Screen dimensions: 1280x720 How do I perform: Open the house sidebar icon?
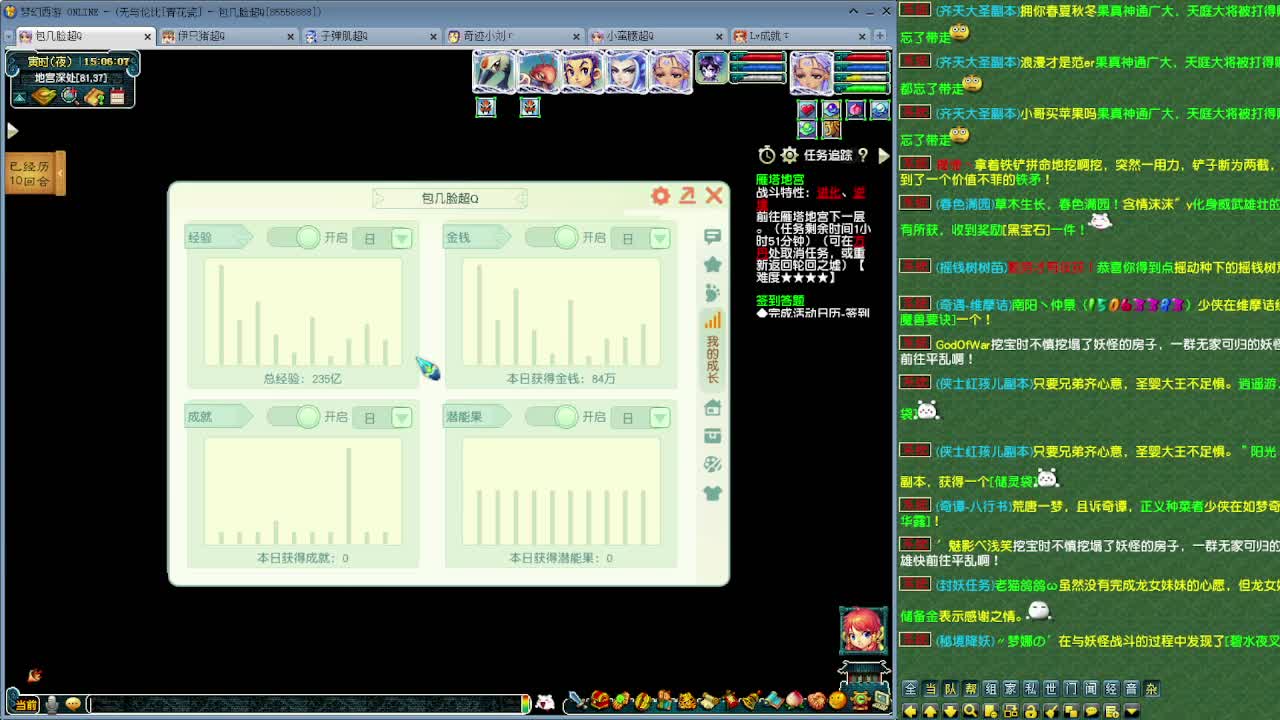coord(712,408)
